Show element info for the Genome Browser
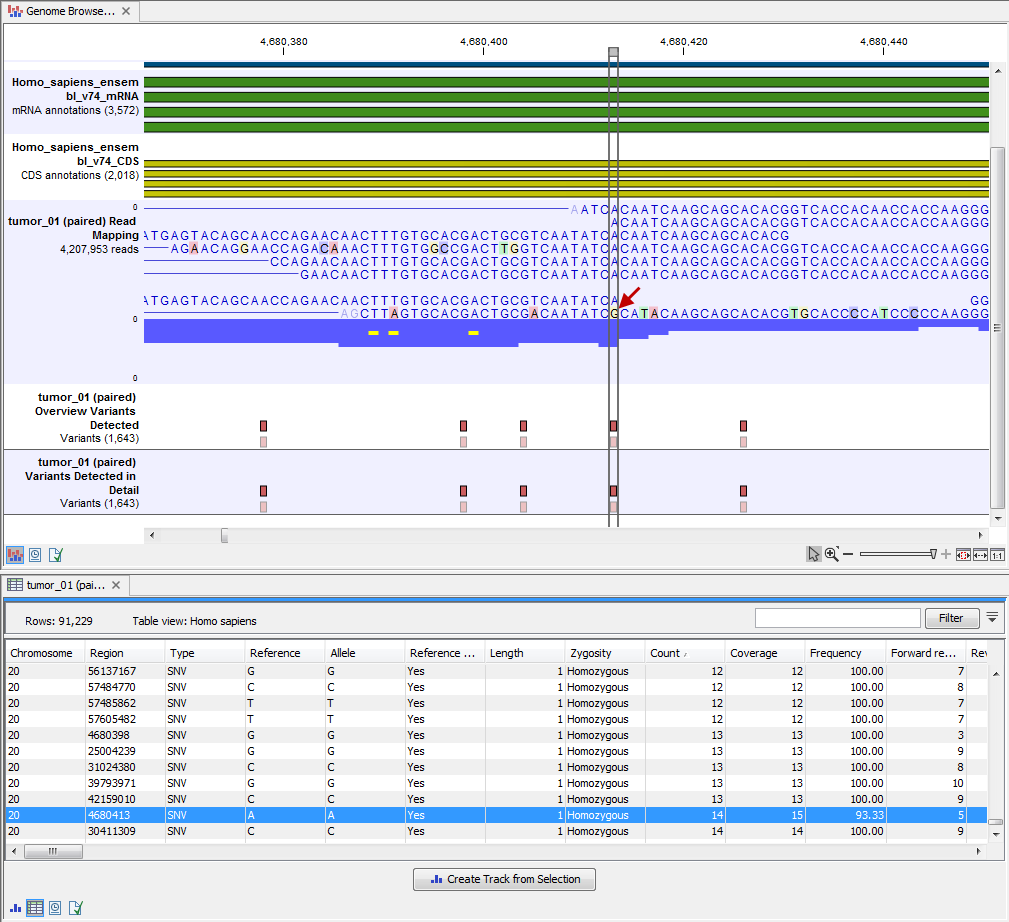This screenshot has height=922, width=1009. coord(55,555)
